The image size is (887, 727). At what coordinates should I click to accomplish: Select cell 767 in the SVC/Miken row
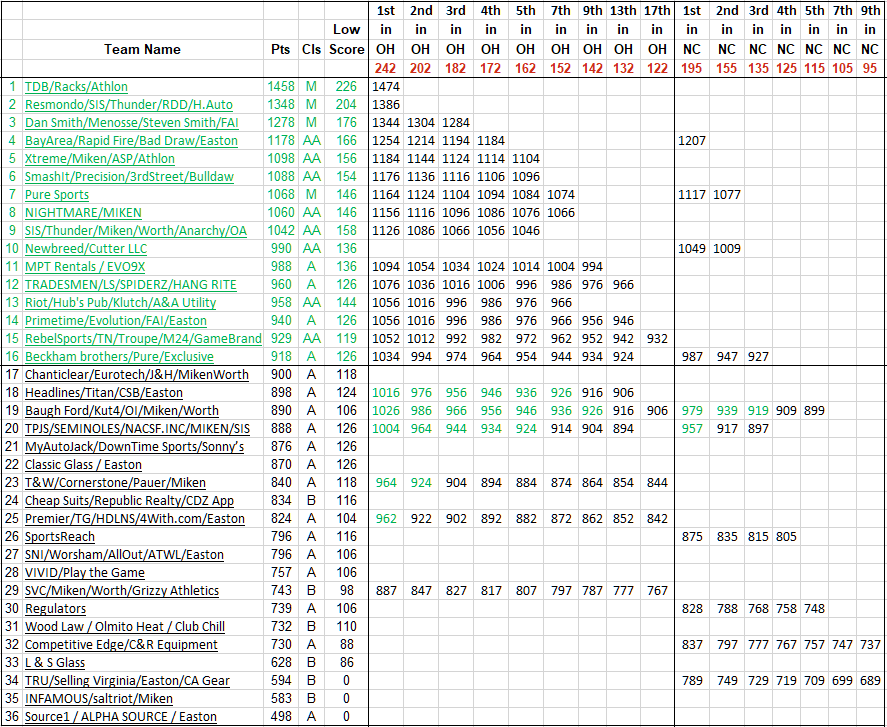[657, 591]
